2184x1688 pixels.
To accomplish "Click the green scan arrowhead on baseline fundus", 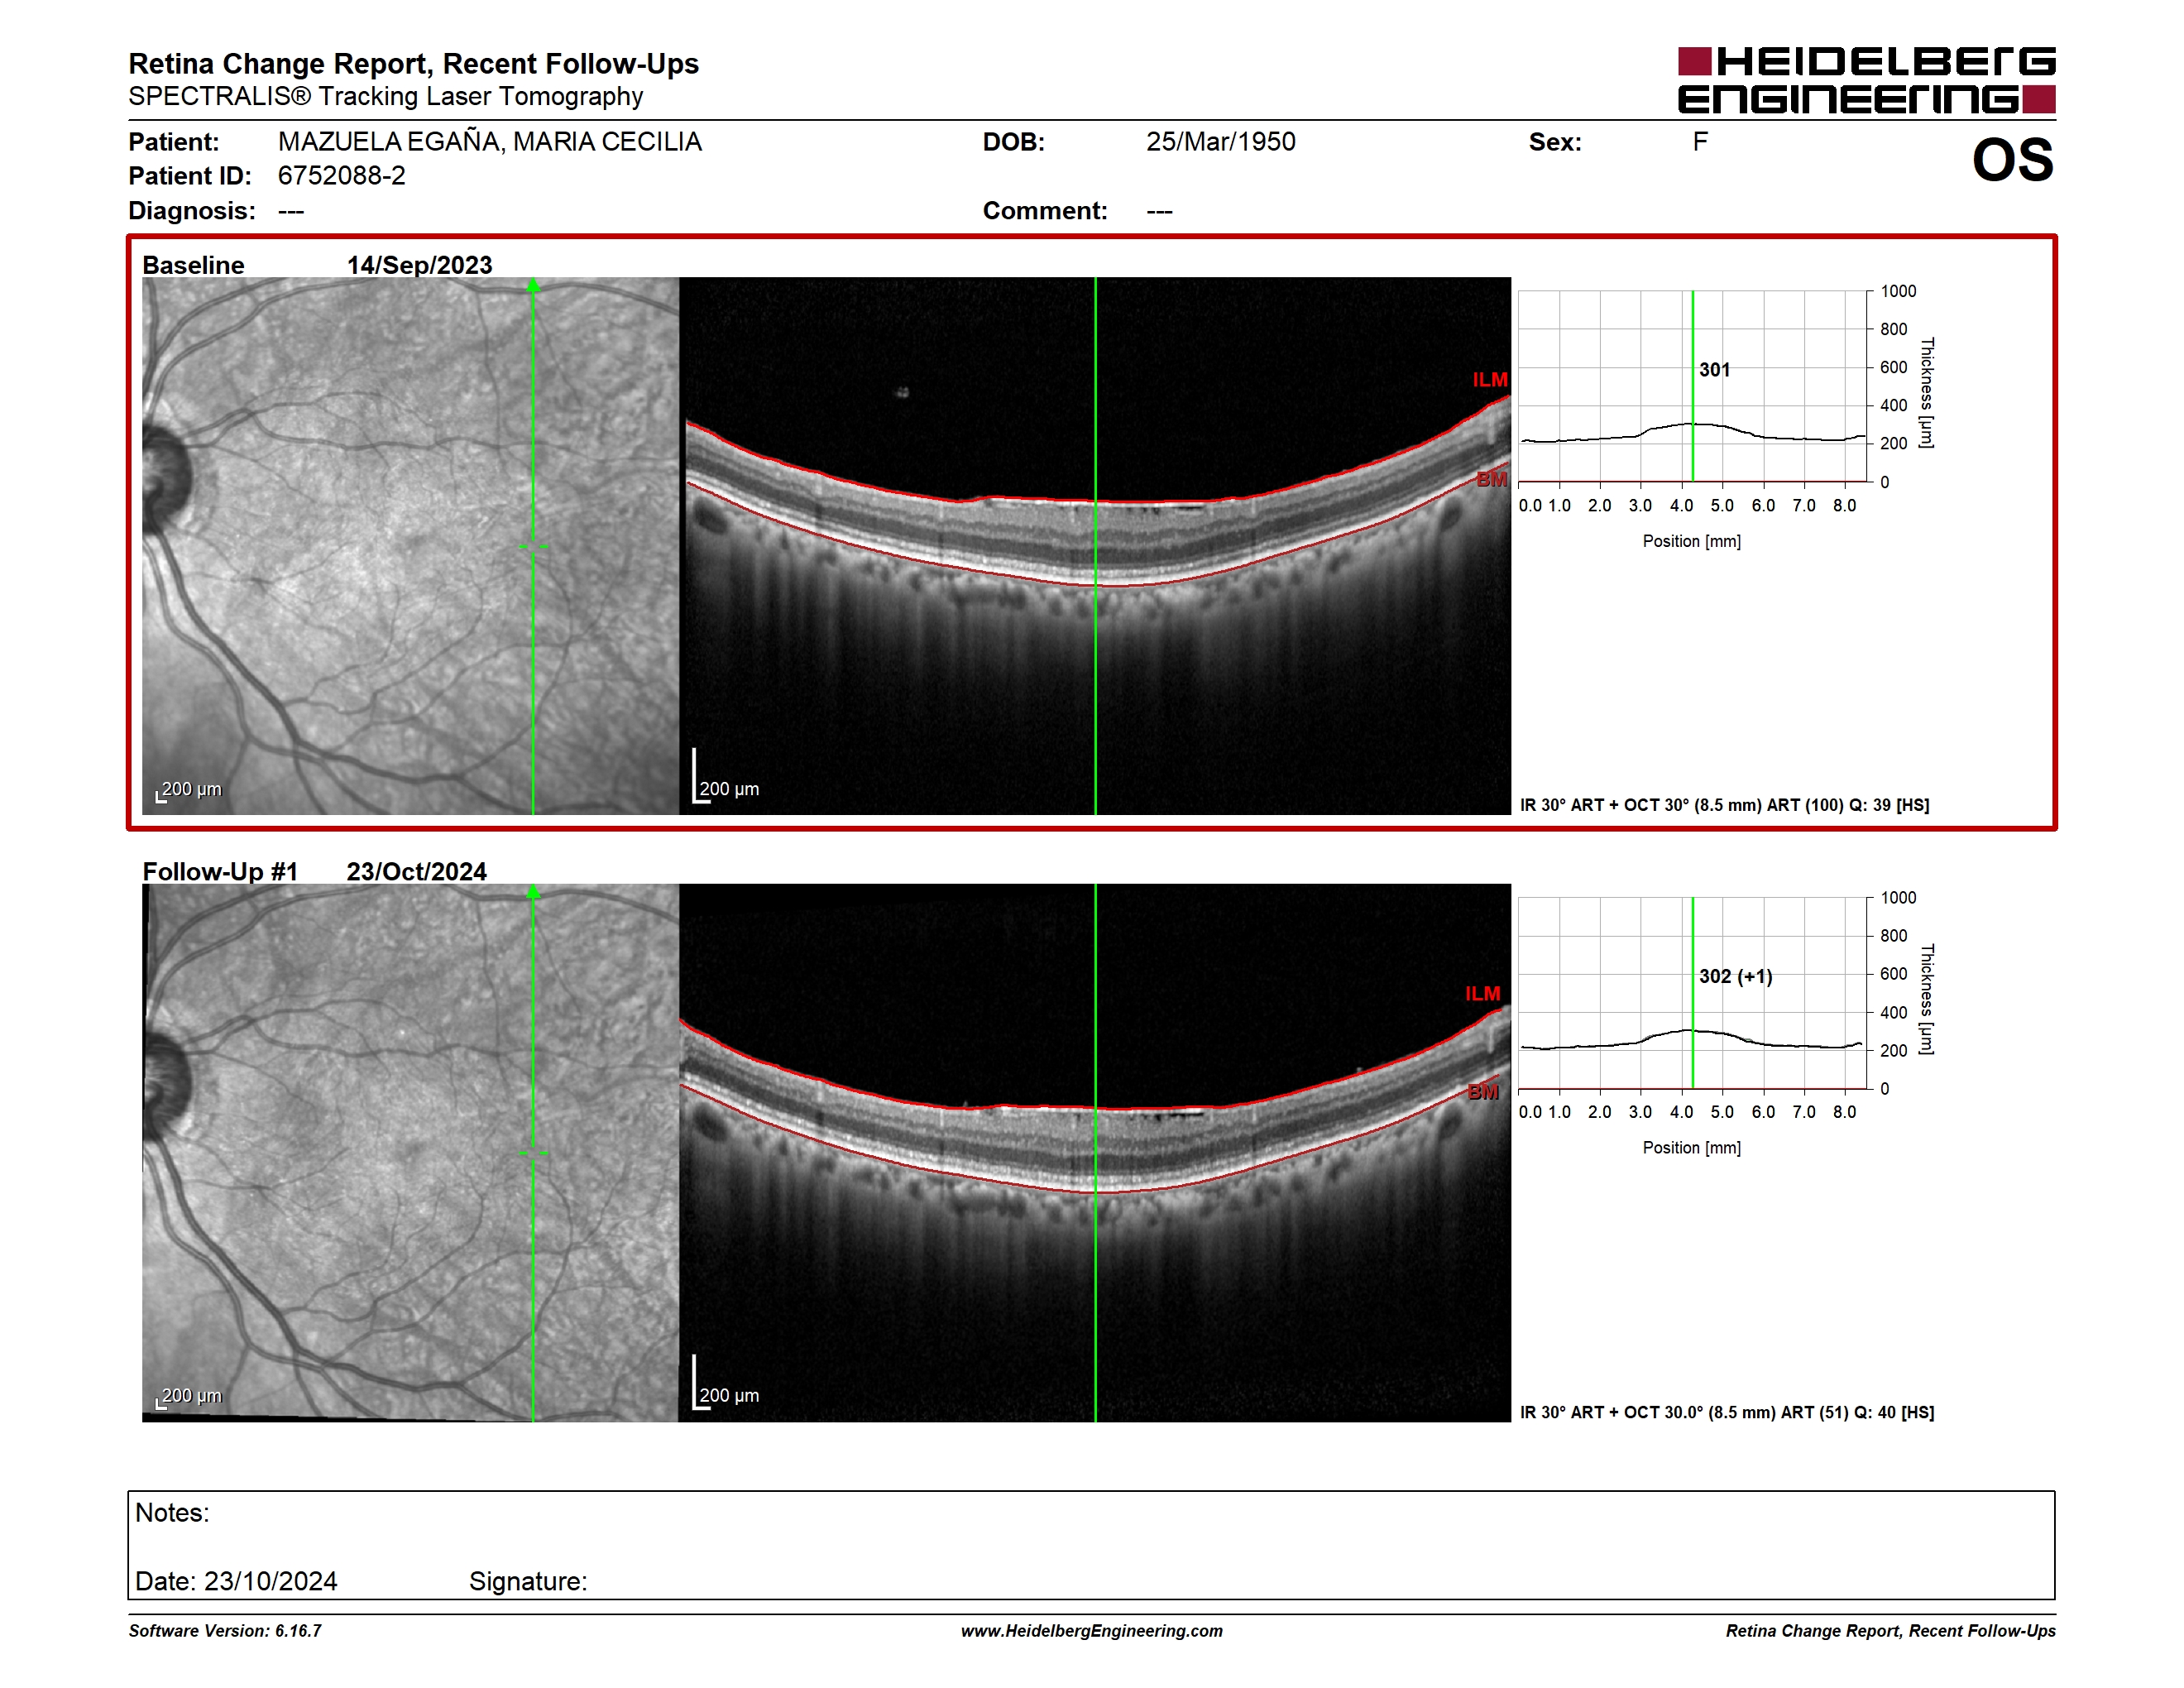I will 534,286.
